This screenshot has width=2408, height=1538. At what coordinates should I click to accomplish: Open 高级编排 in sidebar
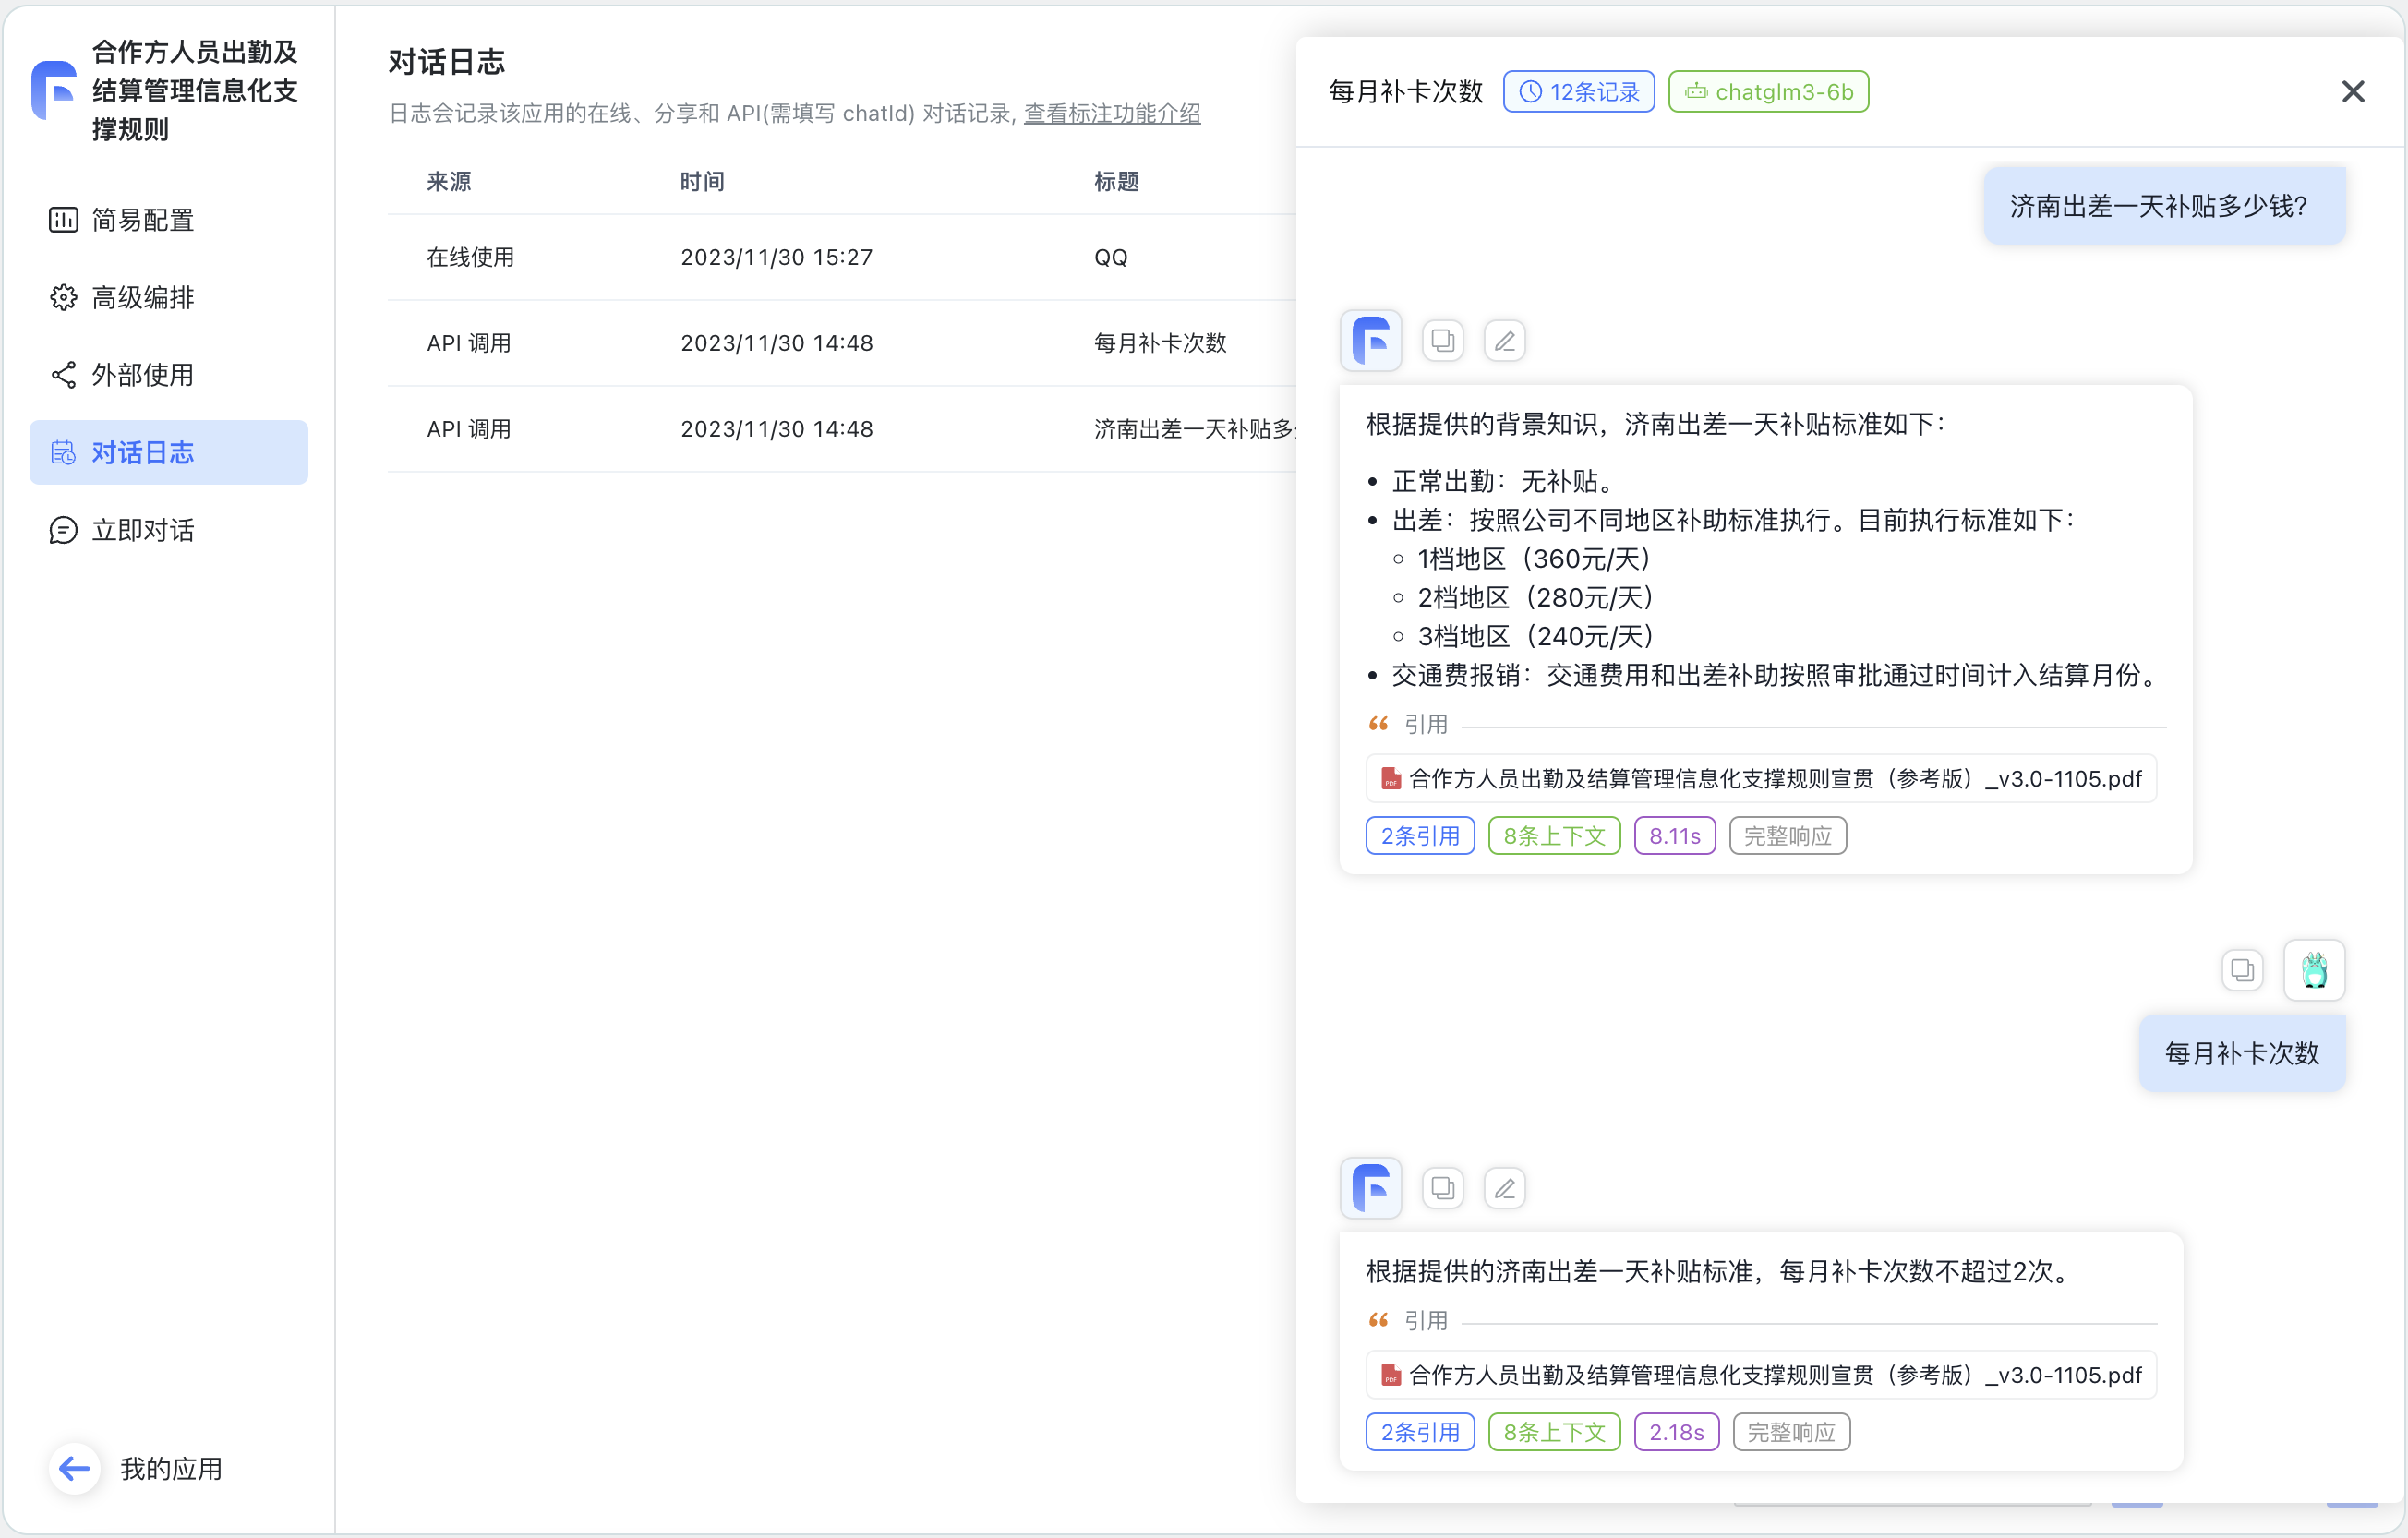click(x=142, y=297)
